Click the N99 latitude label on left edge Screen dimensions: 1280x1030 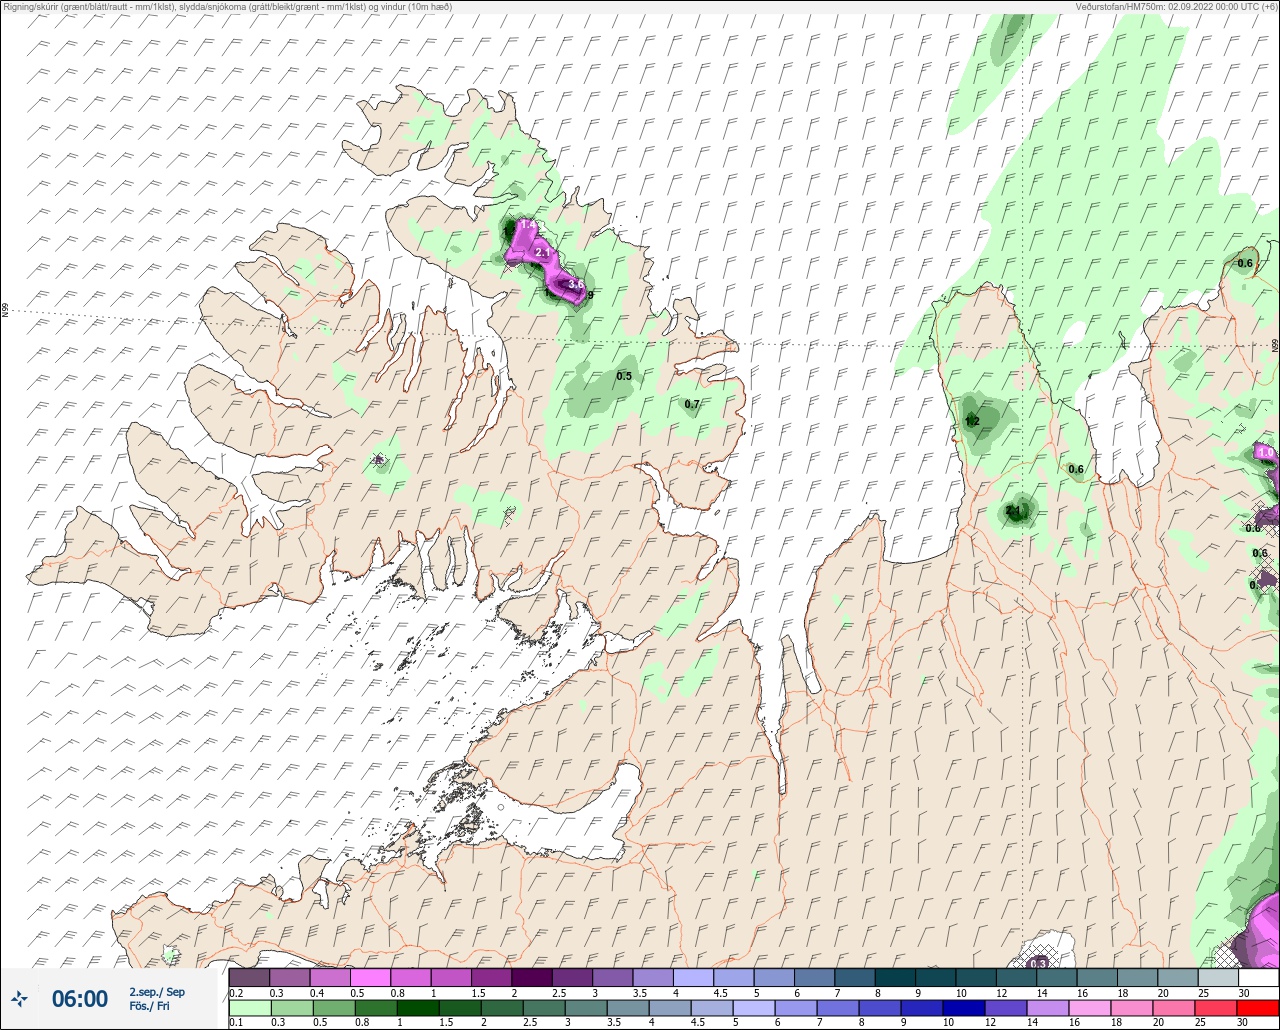pyautogui.click(x=5, y=311)
